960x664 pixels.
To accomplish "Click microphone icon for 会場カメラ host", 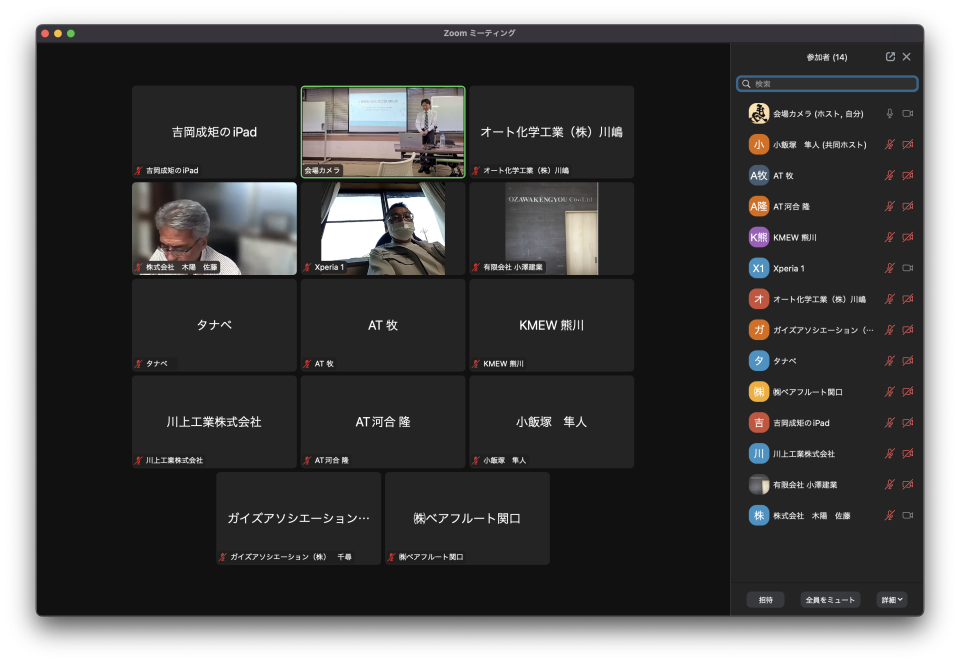I will (x=889, y=114).
